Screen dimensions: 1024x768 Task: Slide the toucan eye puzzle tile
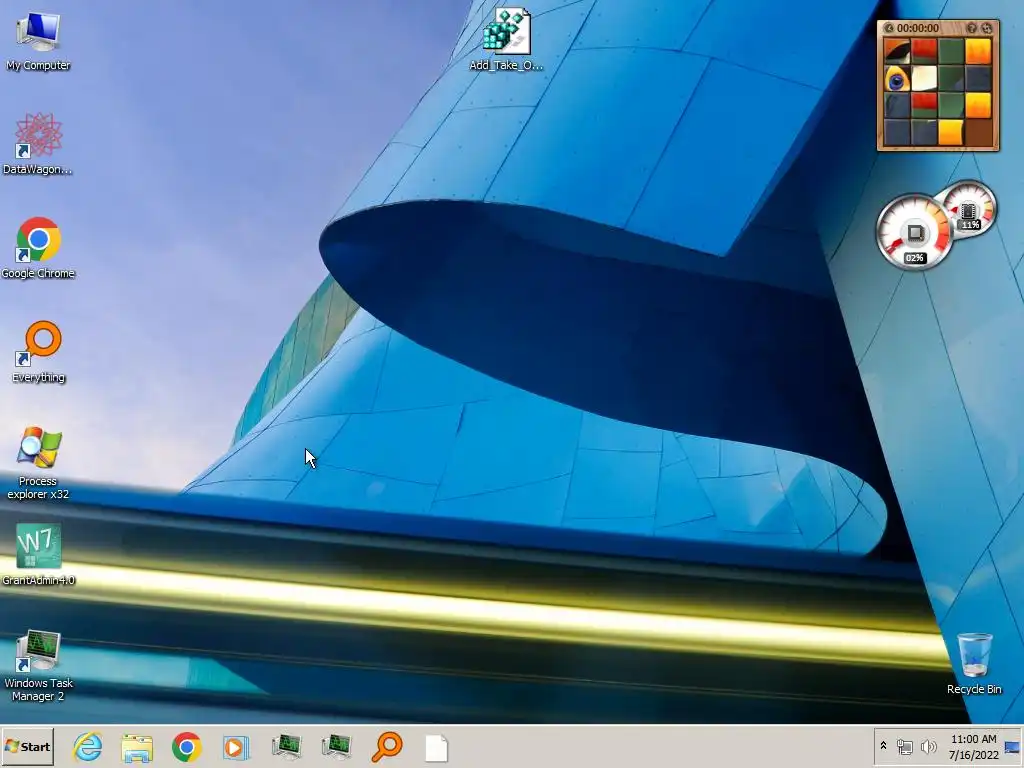897,79
